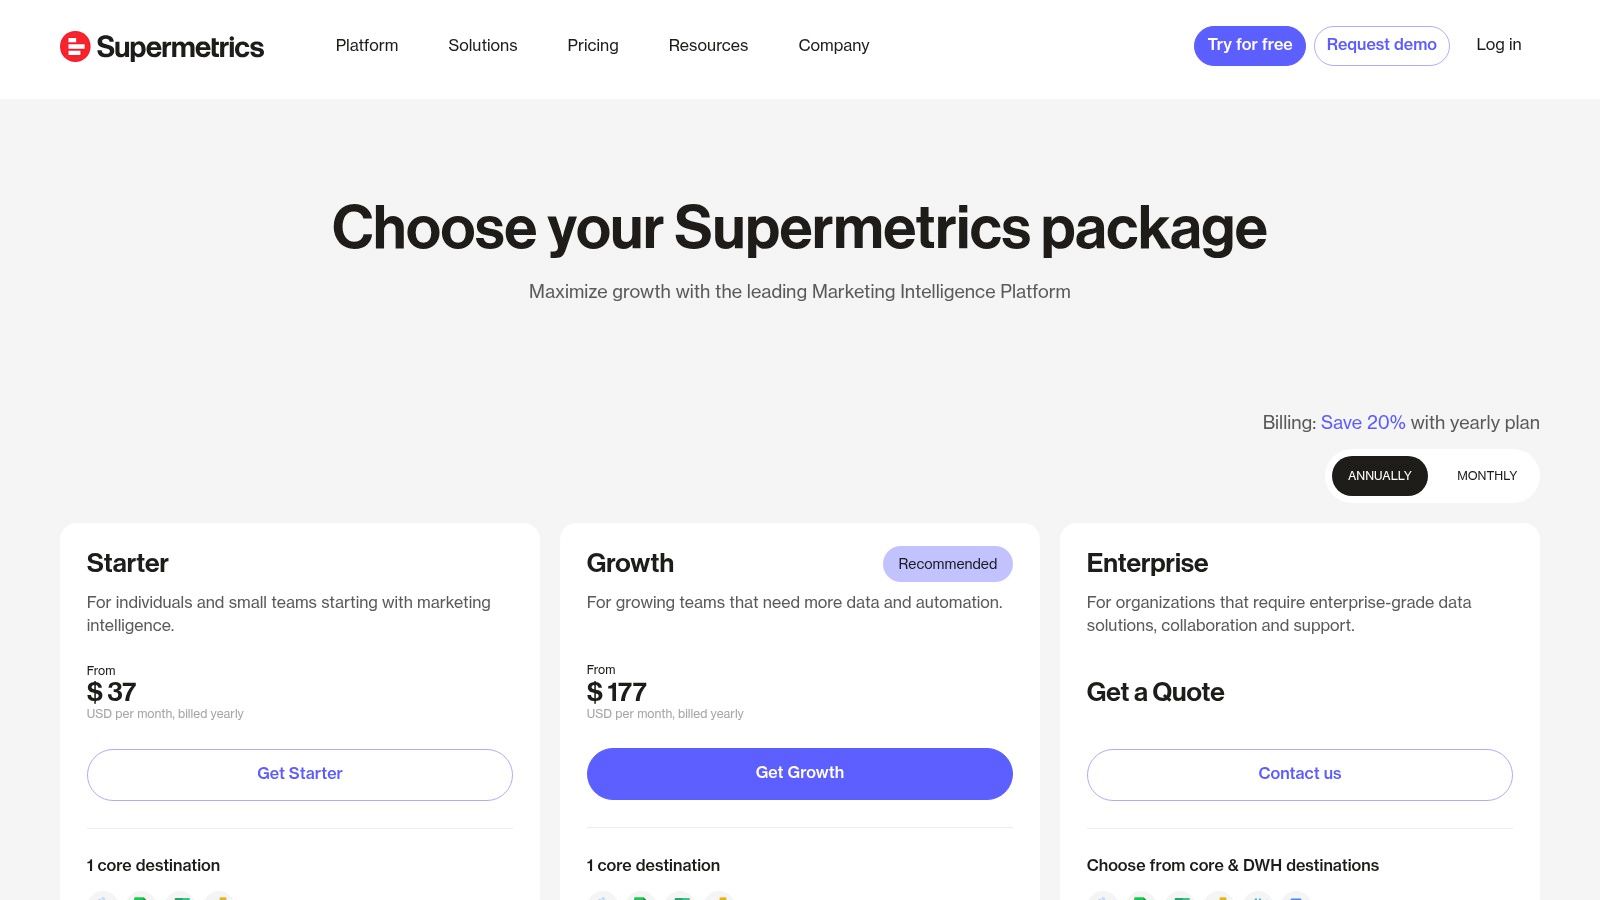The image size is (1600, 900).
Task: Select the Excel destination icon under Starter plan
Action: click(181, 898)
